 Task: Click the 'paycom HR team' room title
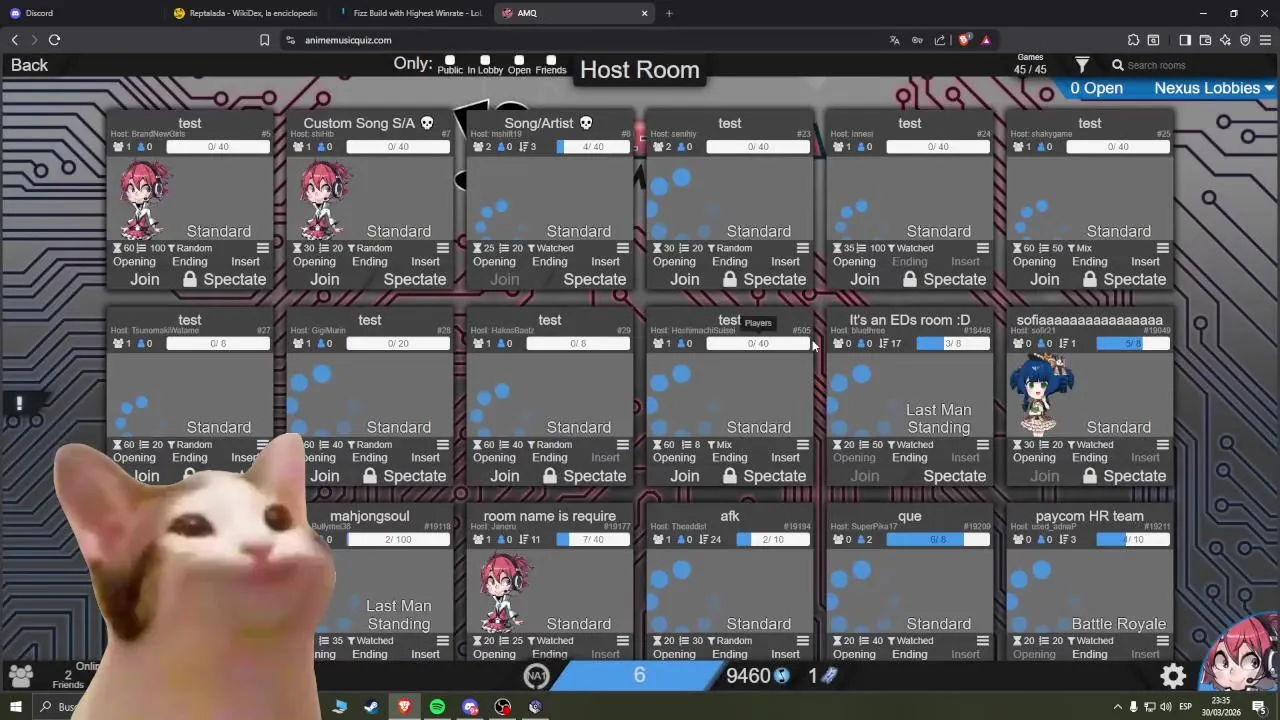[1090, 516]
